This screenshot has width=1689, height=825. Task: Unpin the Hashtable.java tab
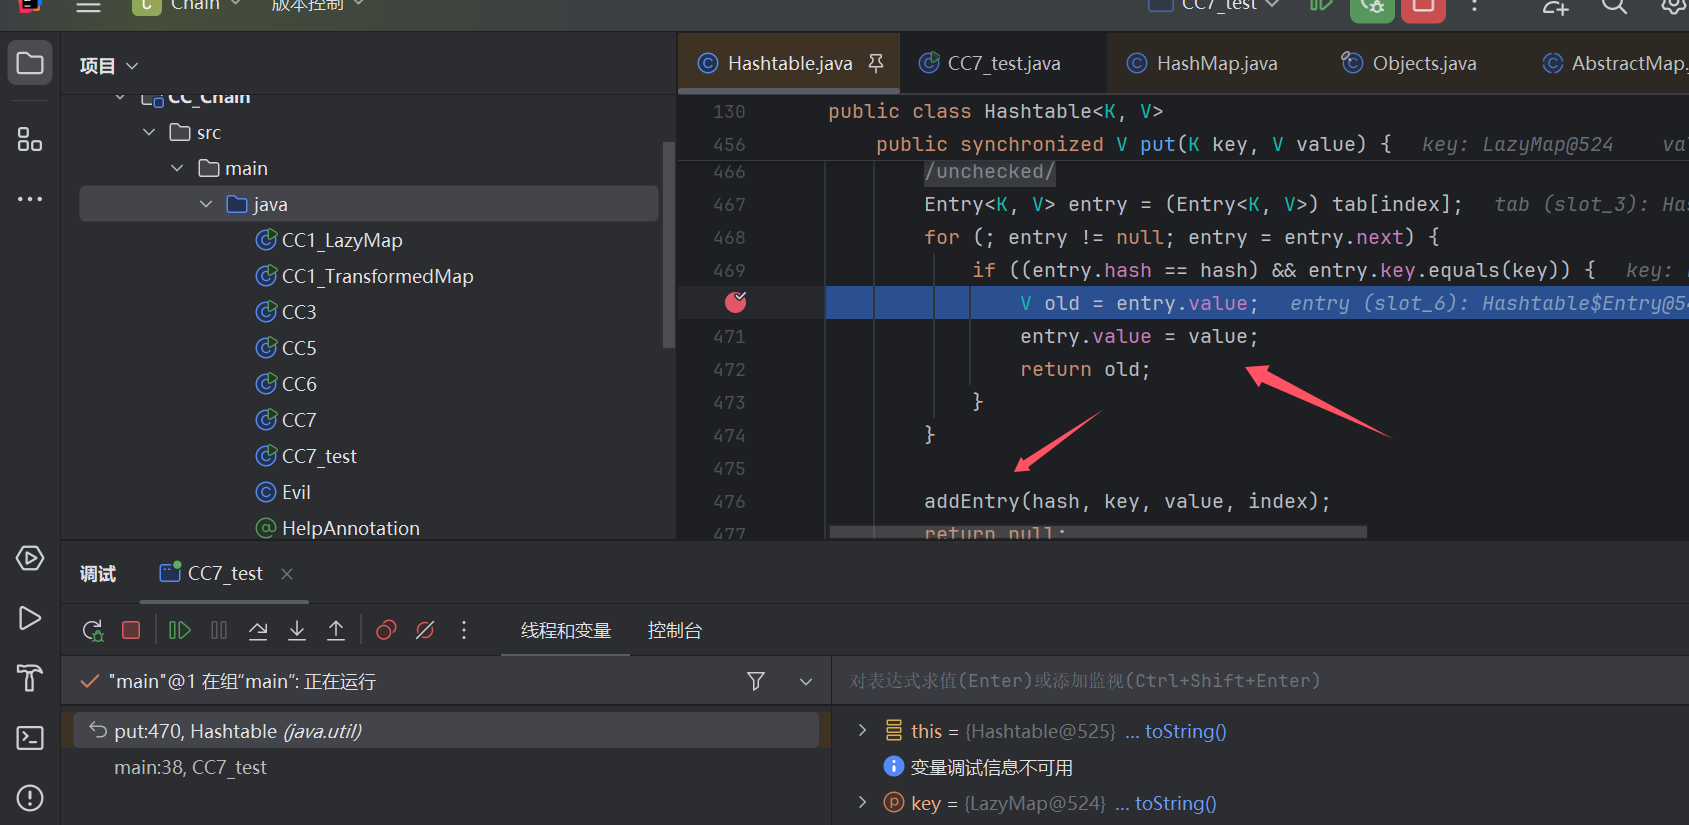click(876, 63)
